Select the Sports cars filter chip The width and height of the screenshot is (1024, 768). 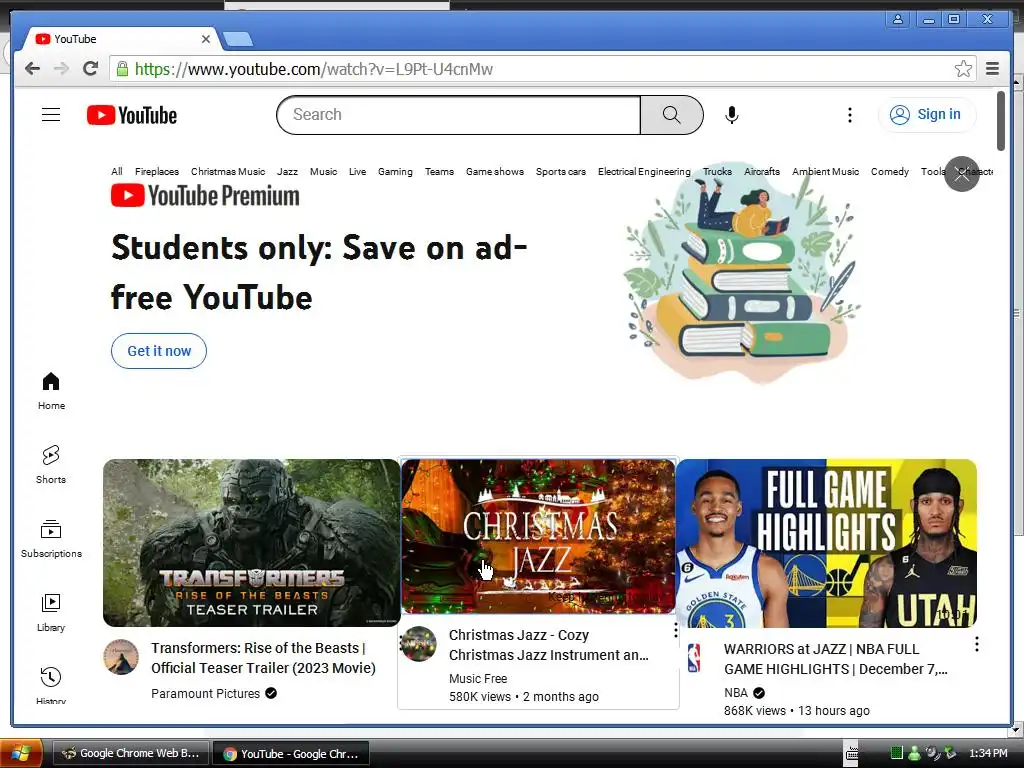560,172
